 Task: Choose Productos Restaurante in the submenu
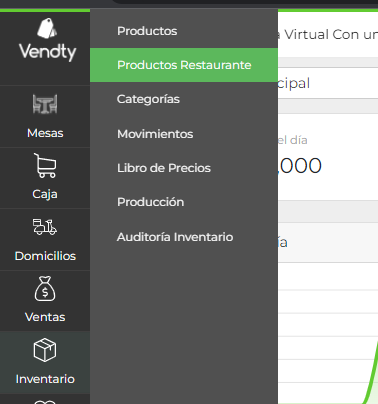pyautogui.click(x=184, y=65)
